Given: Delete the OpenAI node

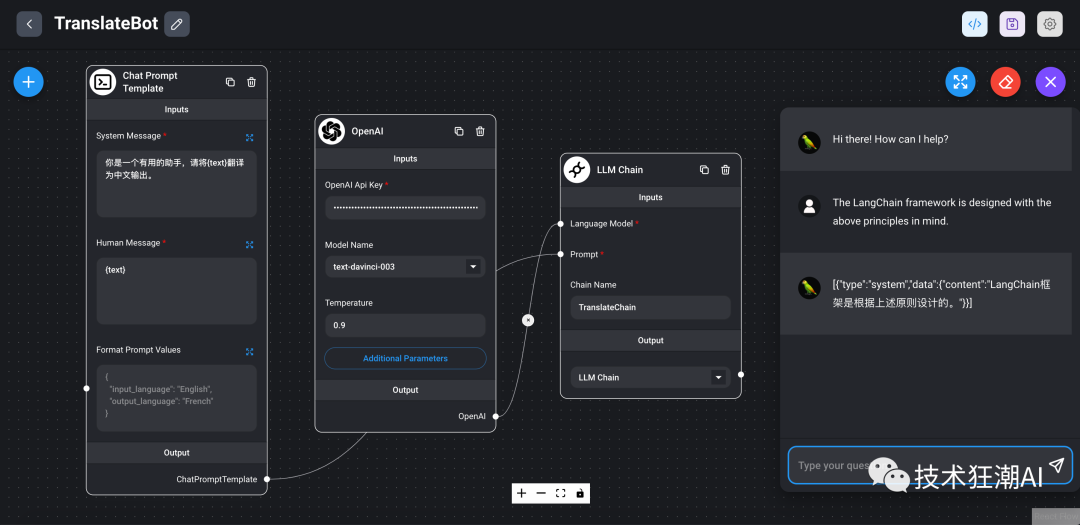Looking at the screenshot, I should pos(480,131).
